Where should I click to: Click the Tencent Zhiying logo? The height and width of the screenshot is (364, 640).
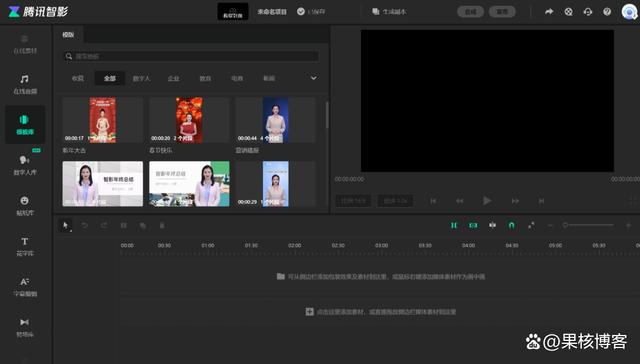click(x=38, y=11)
